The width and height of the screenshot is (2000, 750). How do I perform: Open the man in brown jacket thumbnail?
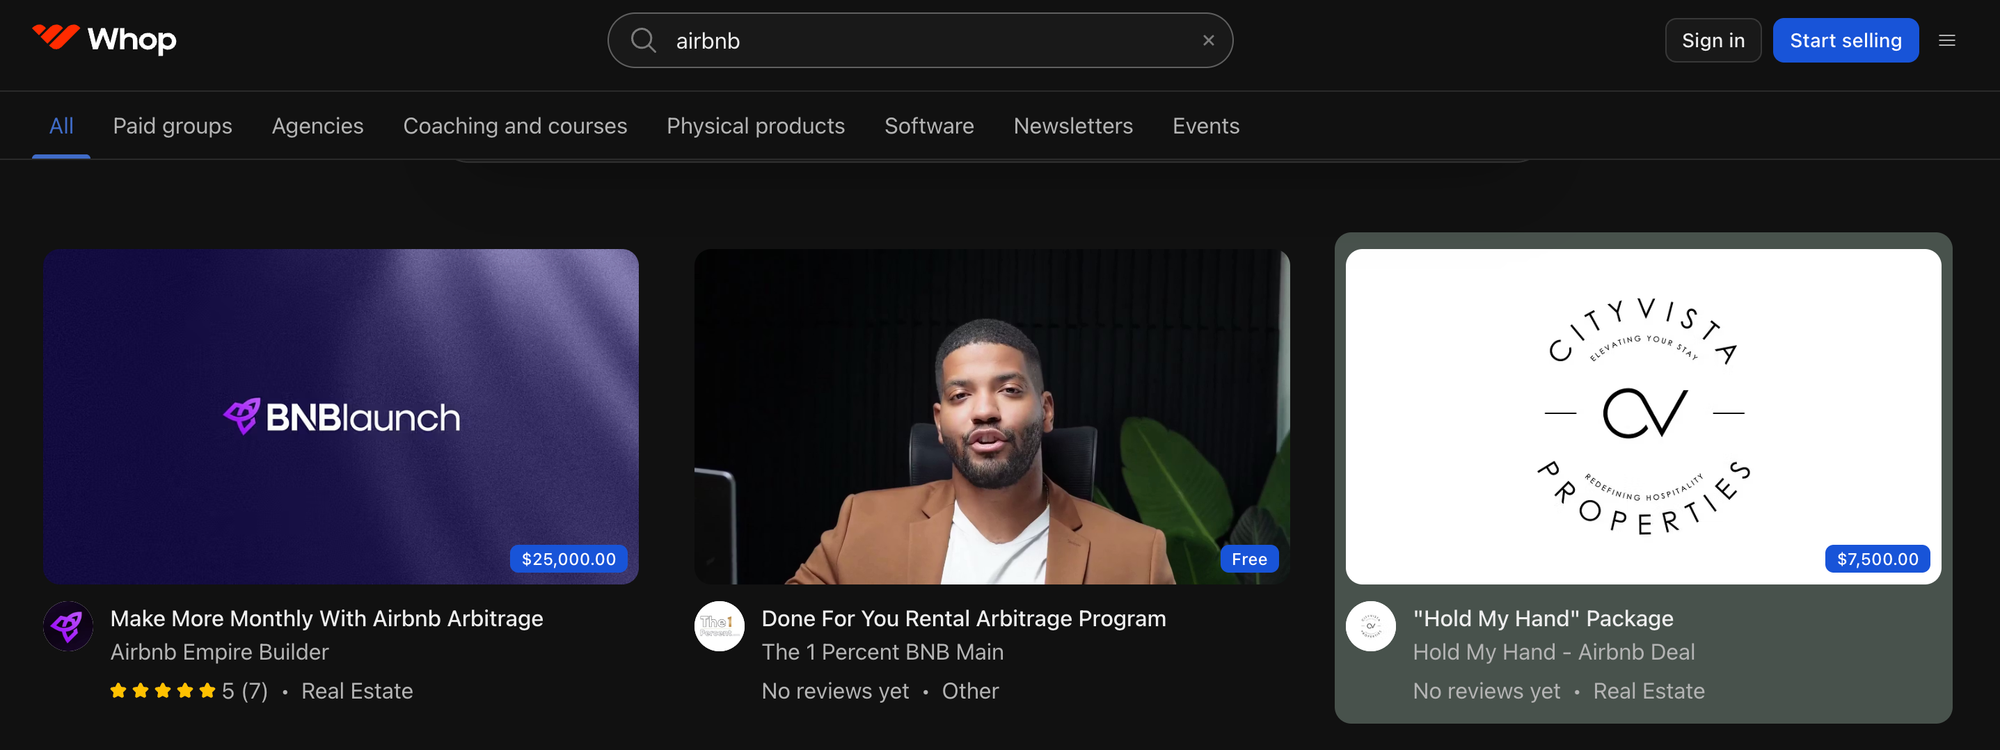click(992, 416)
